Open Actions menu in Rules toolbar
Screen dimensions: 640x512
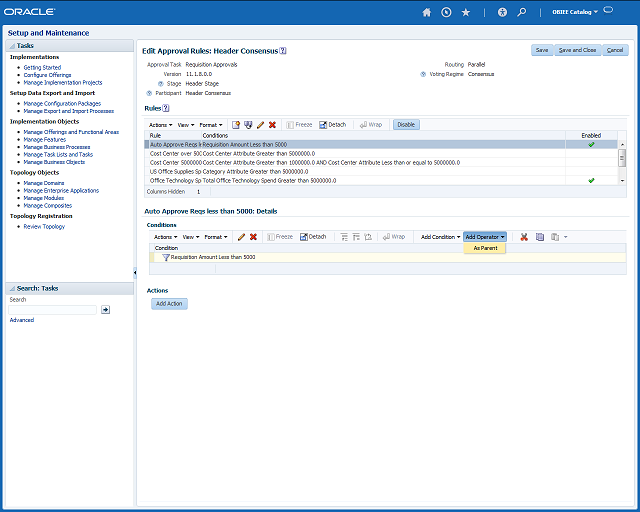pos(160,125)
